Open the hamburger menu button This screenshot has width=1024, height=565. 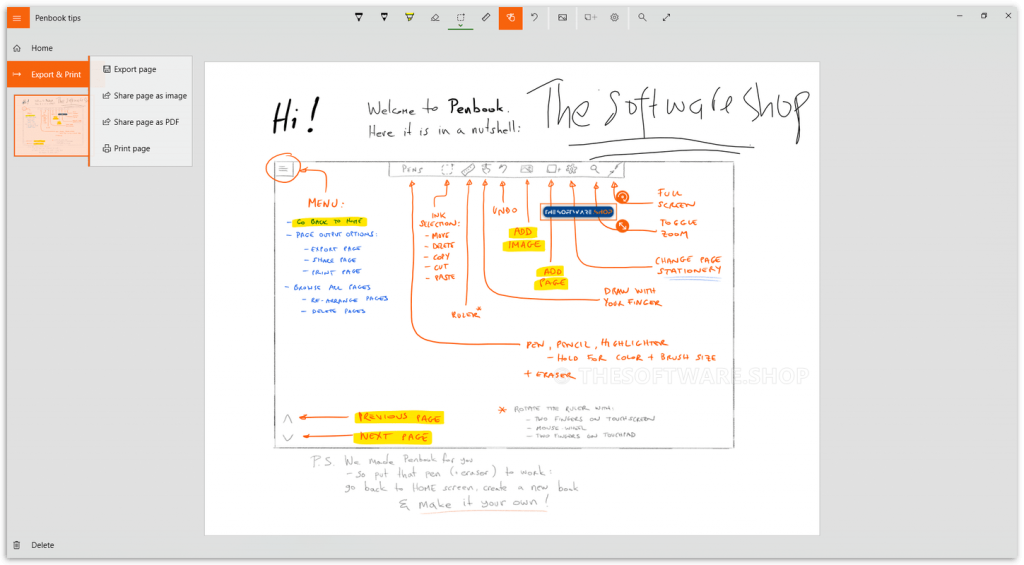18,18
